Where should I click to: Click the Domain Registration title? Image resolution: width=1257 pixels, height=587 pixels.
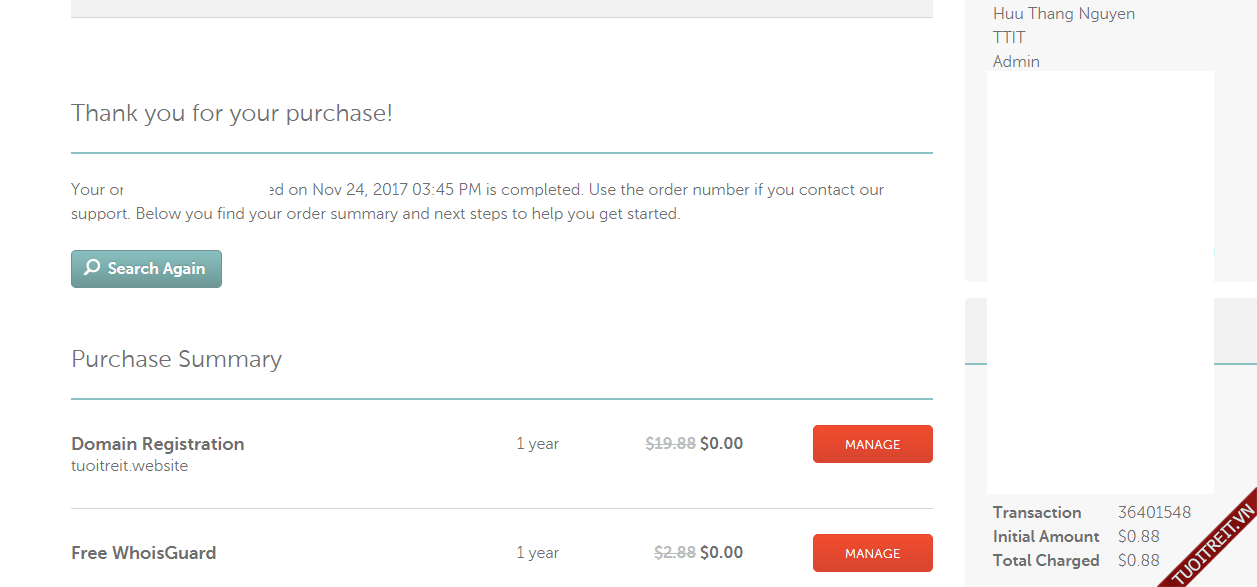click(157, 444)
